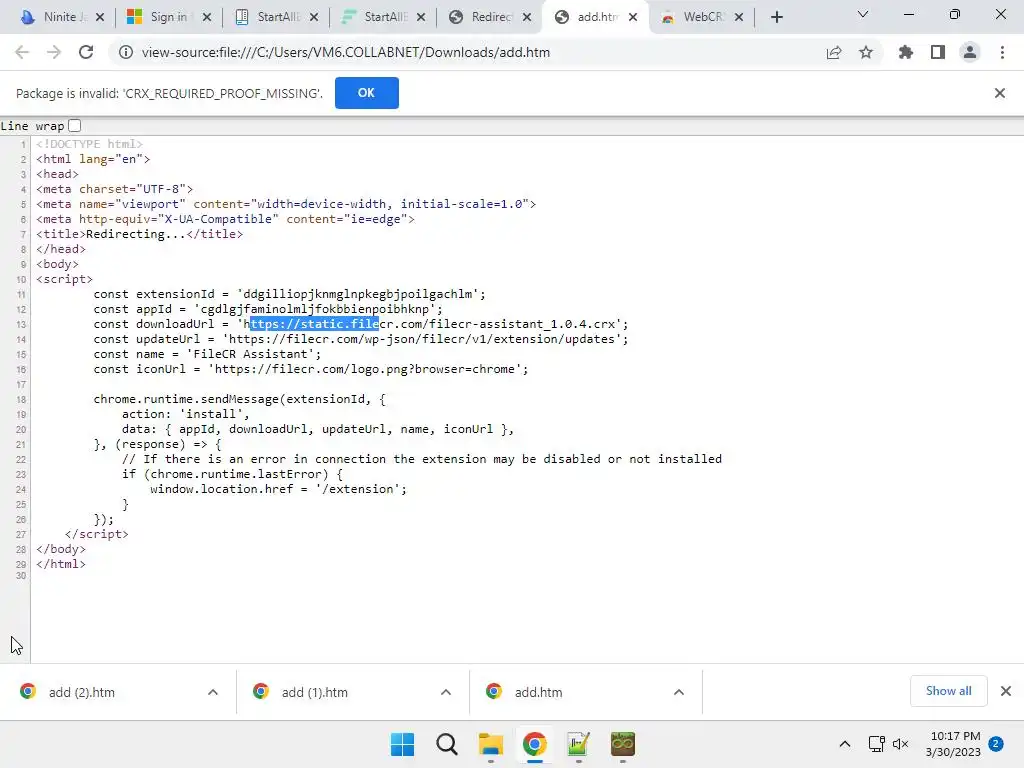
Task: Go back to previous page
Action: (x=22, y=52)
